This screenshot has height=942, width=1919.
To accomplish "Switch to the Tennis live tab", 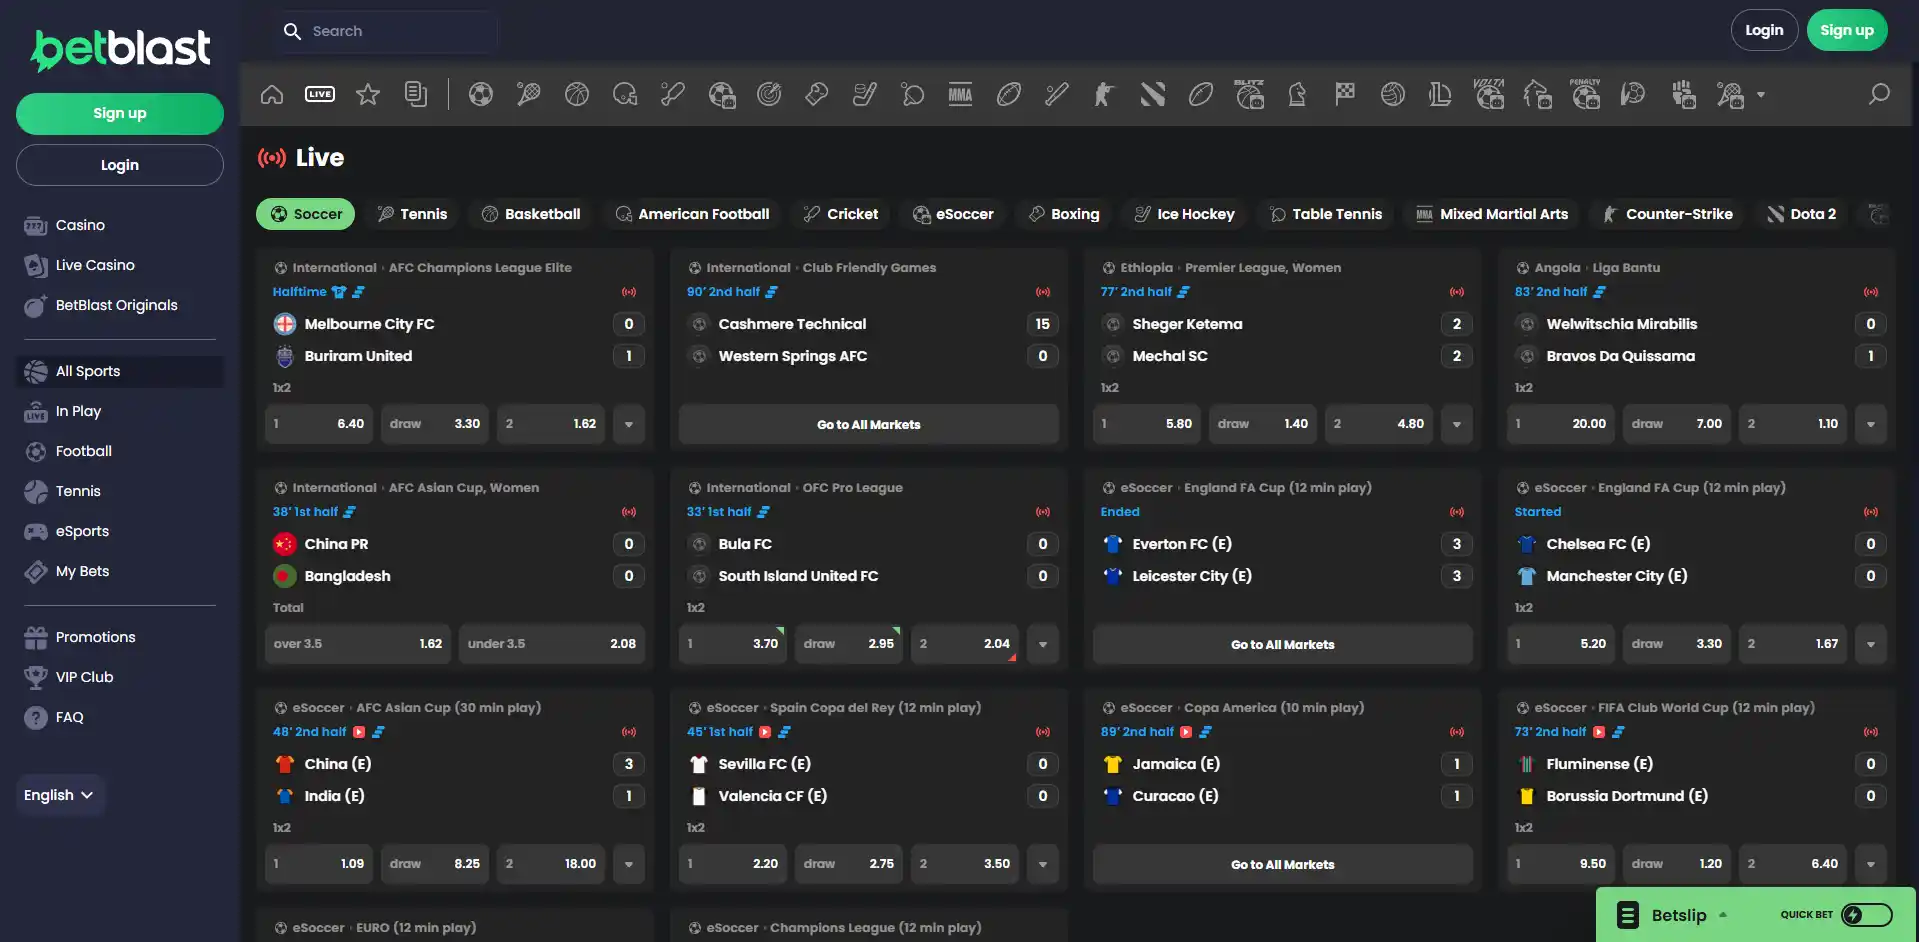I will [x=412, y=214].
